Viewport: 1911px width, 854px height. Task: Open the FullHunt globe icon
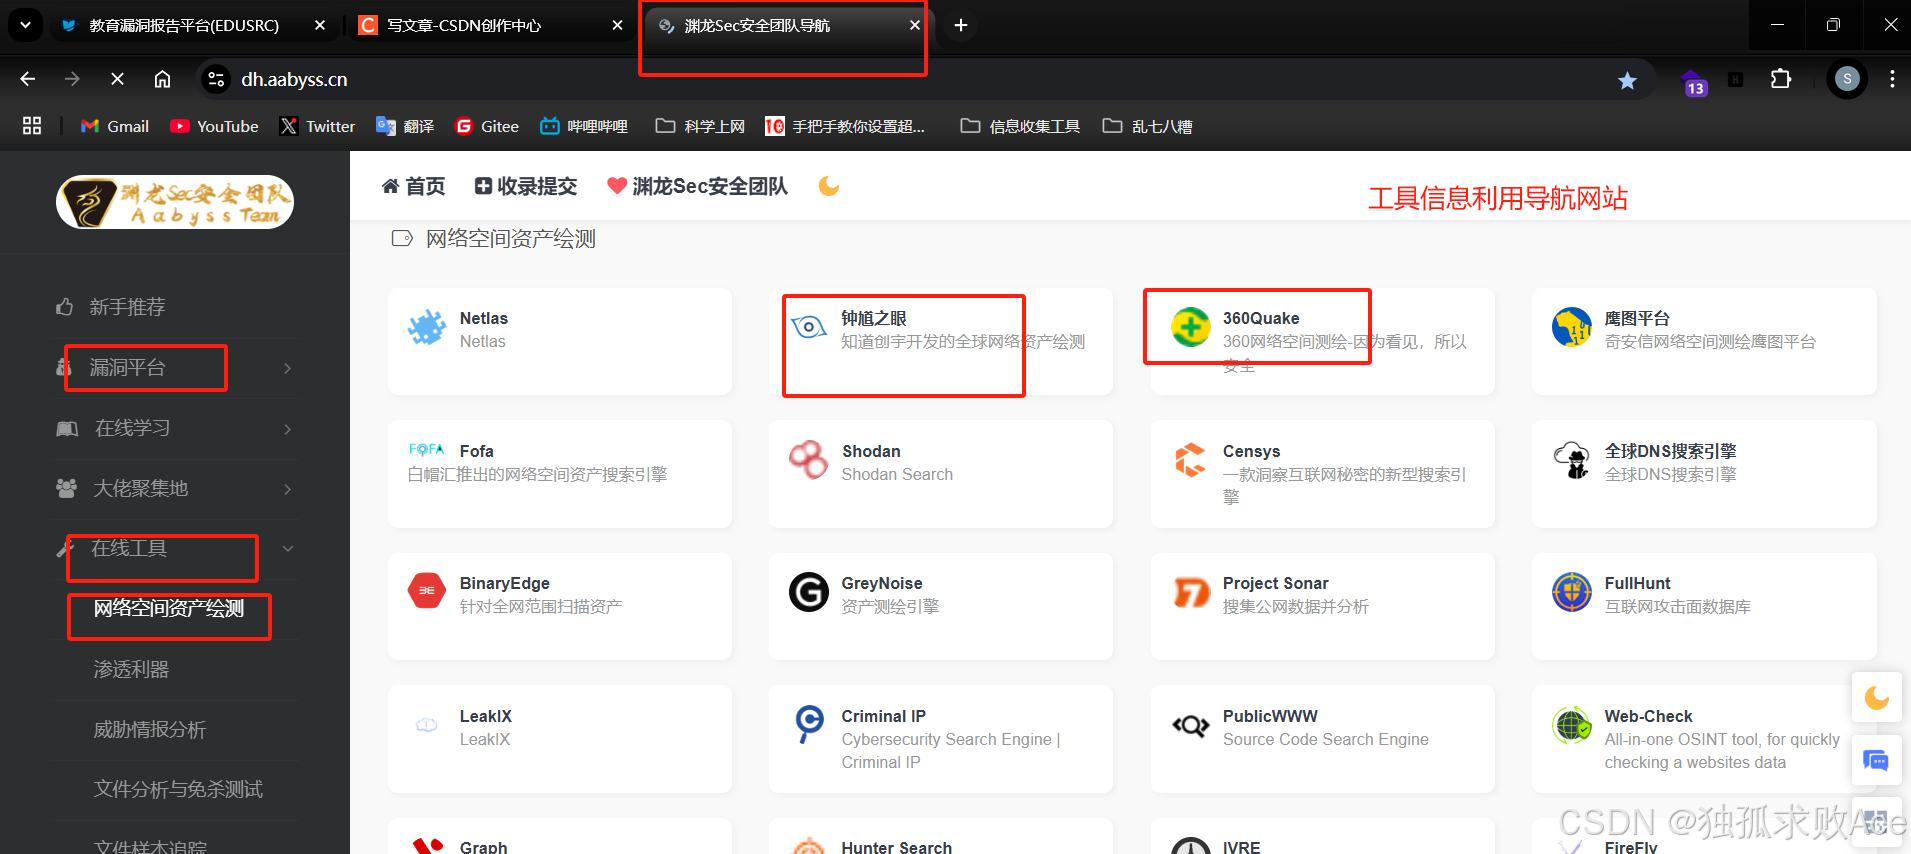tap(1572, 592)
